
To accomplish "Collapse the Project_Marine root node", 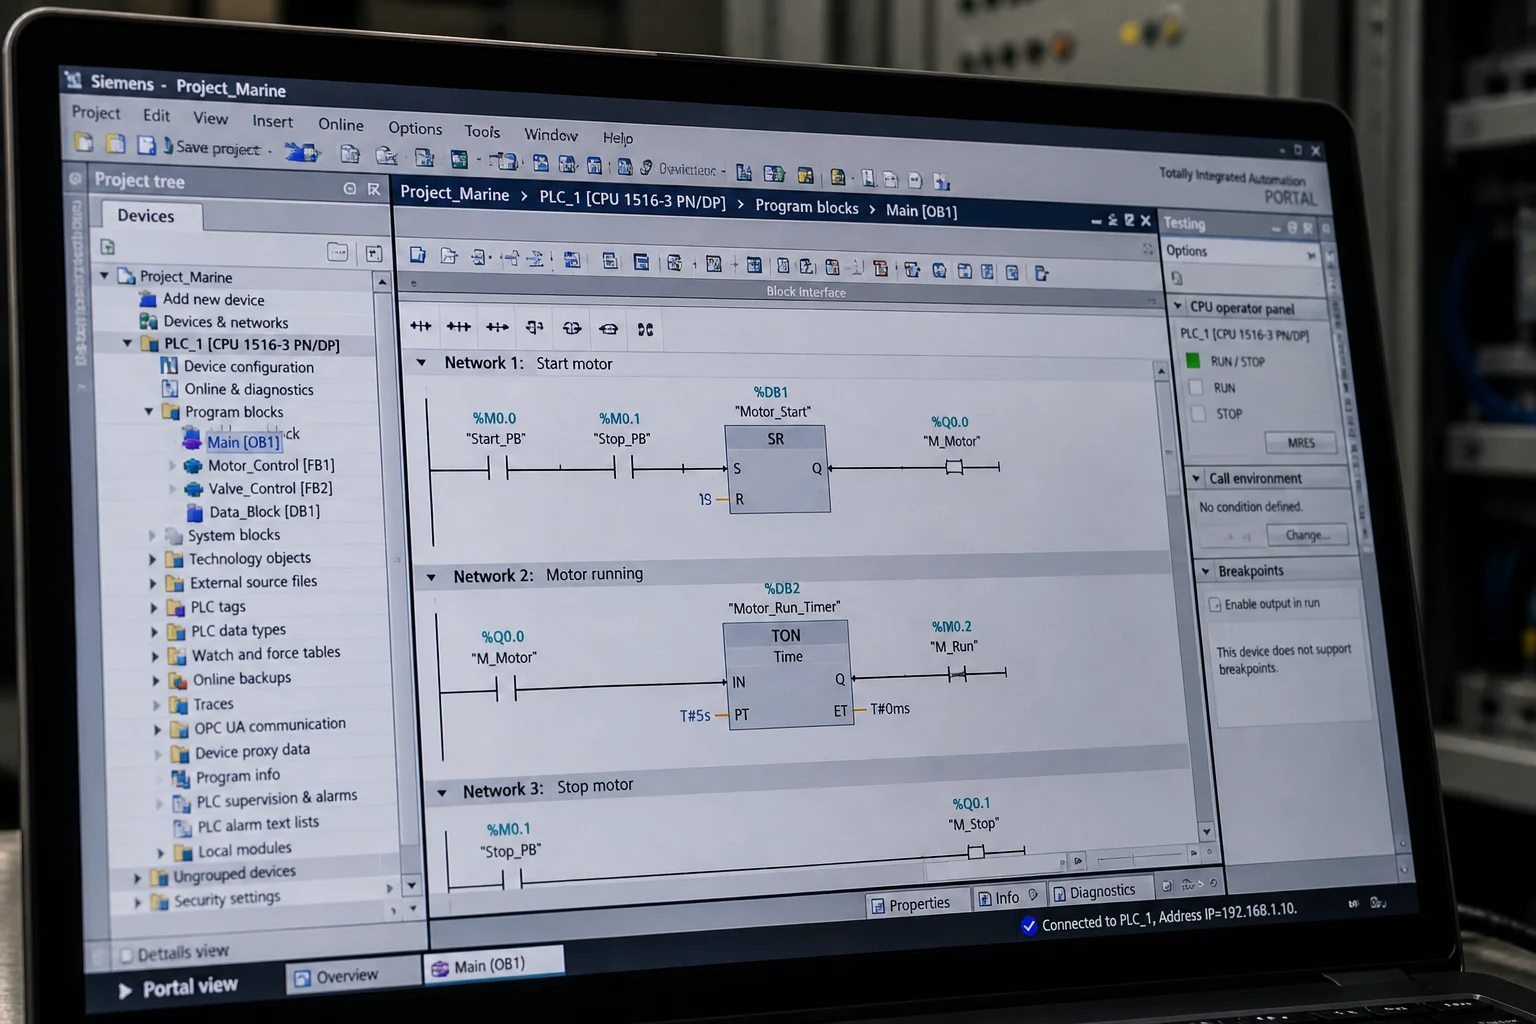I will (x=104, y=275).
